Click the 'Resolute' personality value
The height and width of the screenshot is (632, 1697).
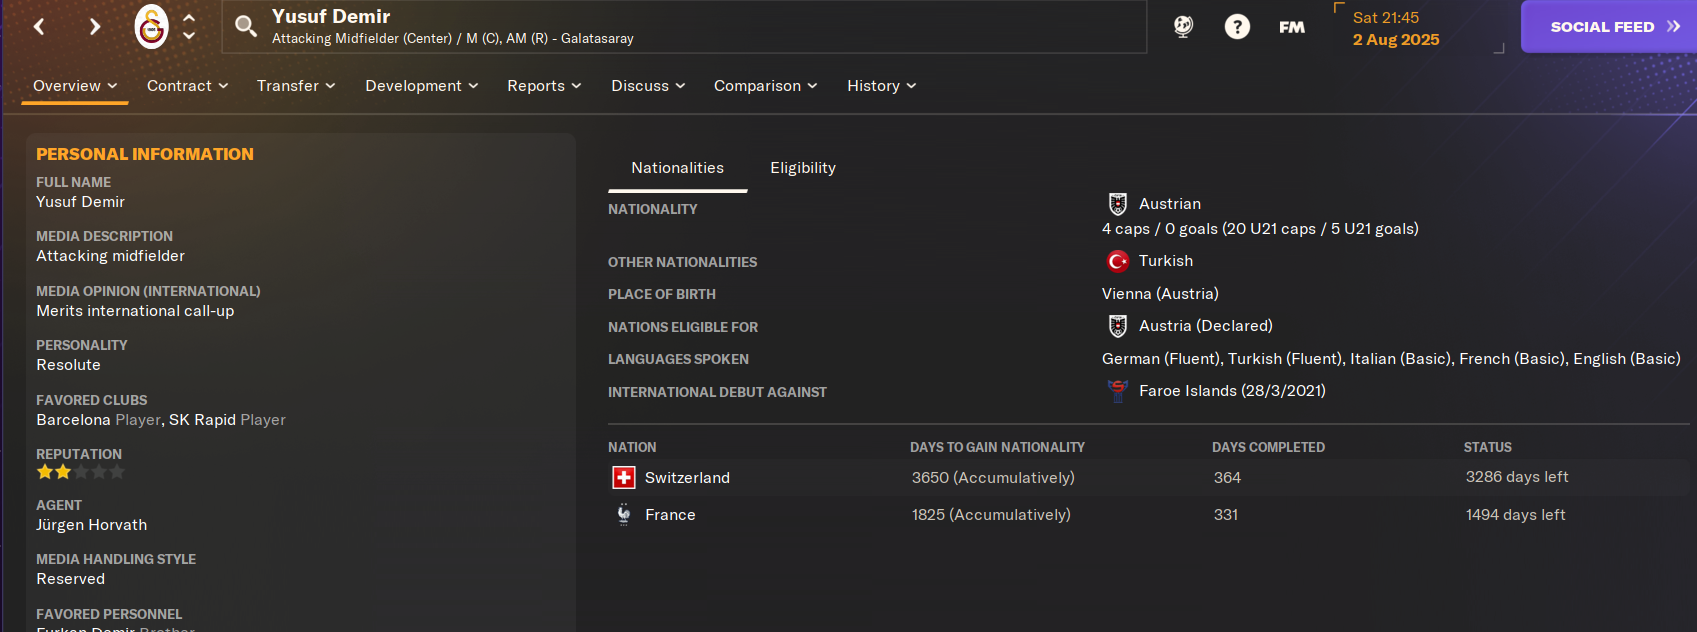tap(69, 365)
